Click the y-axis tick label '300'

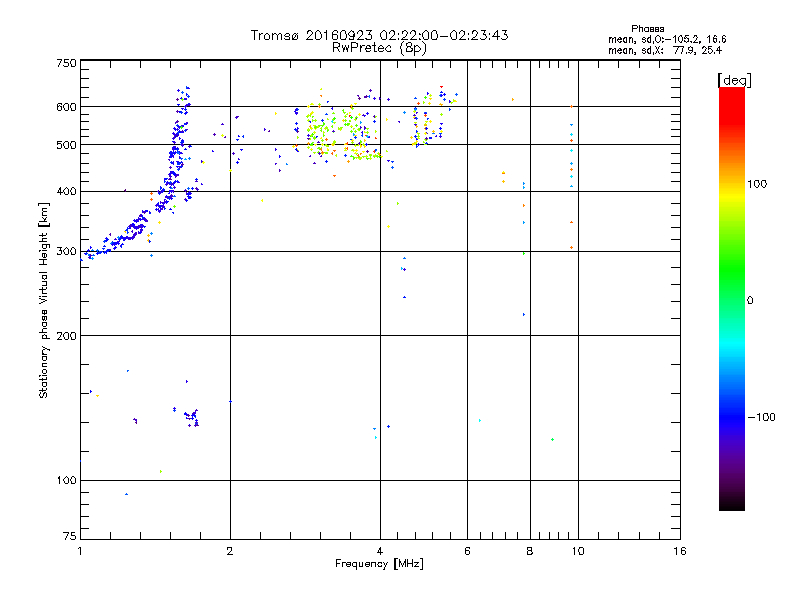tap(67, 252)
